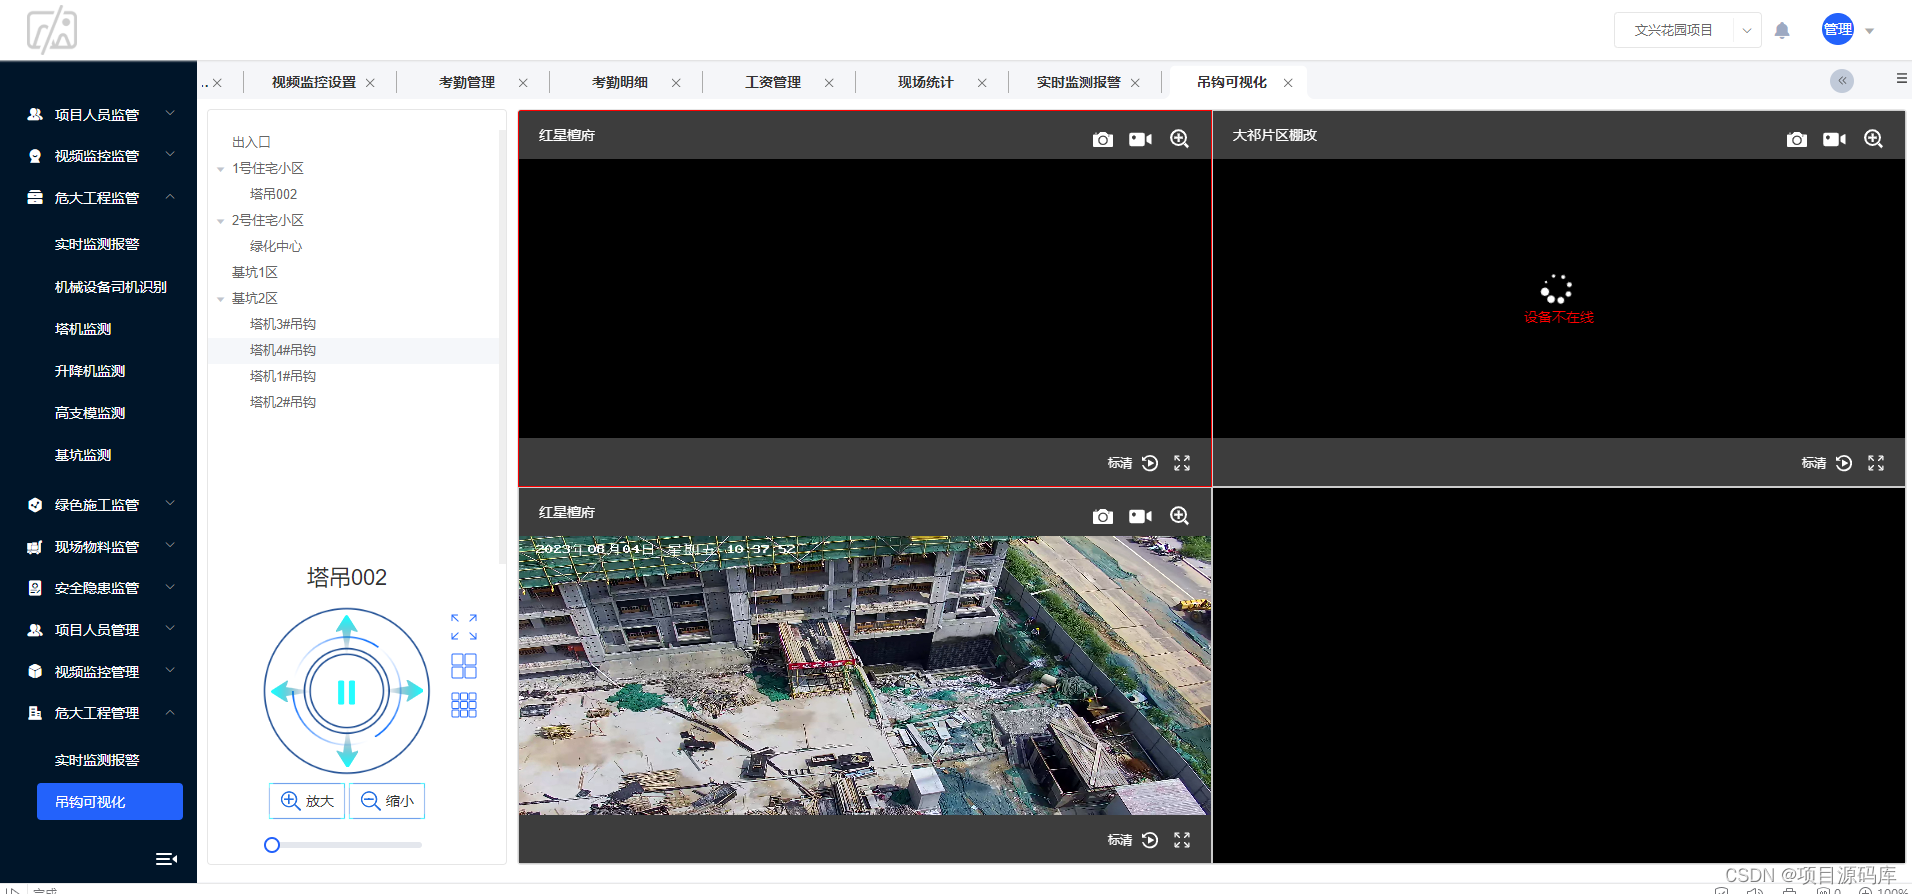1912x894 pixels.
Task: Expand the 安全隐患监管 sidebar menu
Action: [98, 587]
